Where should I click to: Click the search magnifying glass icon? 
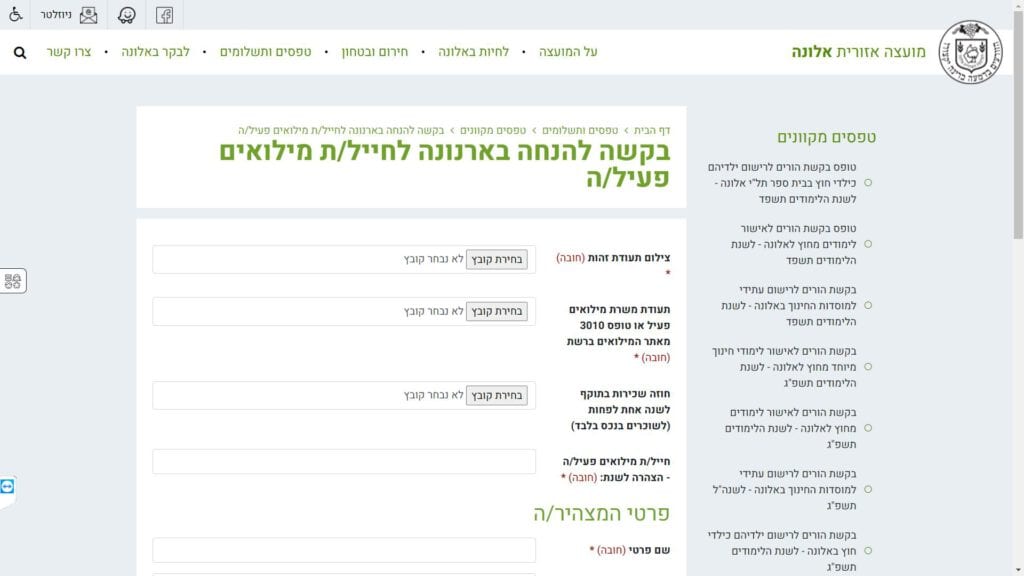[x=20, y=52]
